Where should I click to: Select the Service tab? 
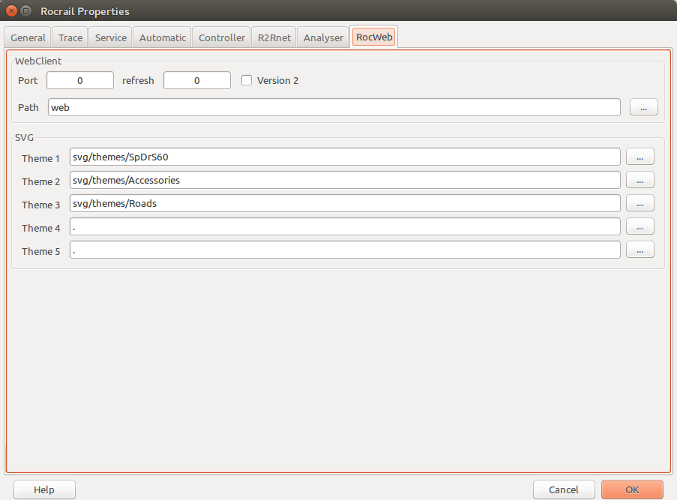pyautogui.click(x=110, y=38)
